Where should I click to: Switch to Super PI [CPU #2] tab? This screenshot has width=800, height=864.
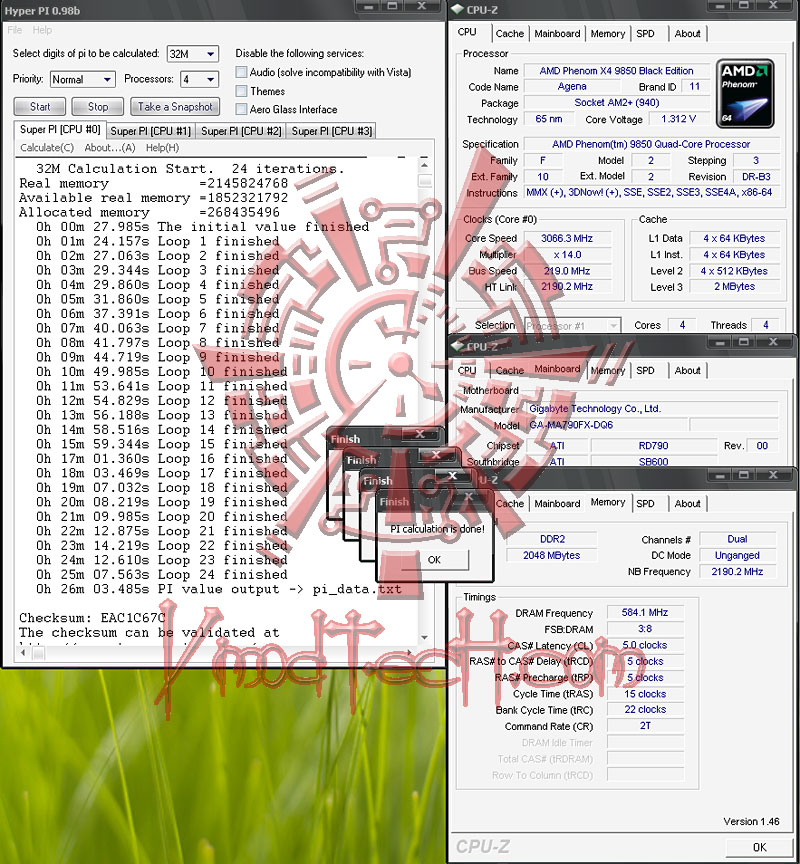pyautogui.click(x=241, y=131)
